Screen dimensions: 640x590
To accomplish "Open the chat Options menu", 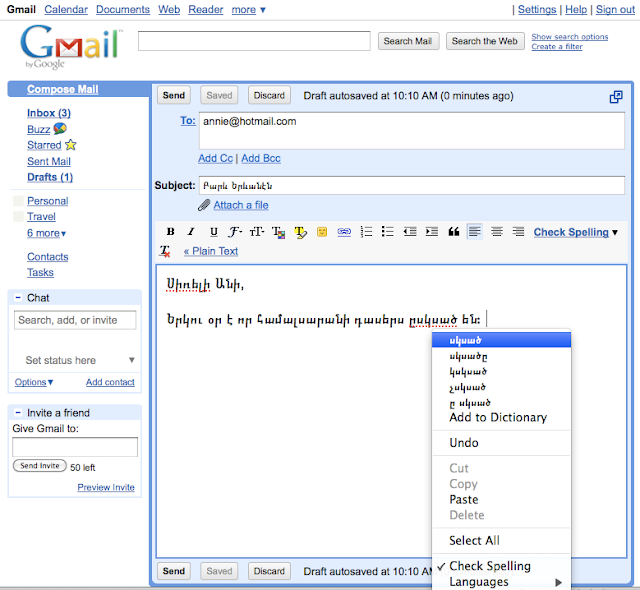I will pyautogui.click(x=34, y=382).
